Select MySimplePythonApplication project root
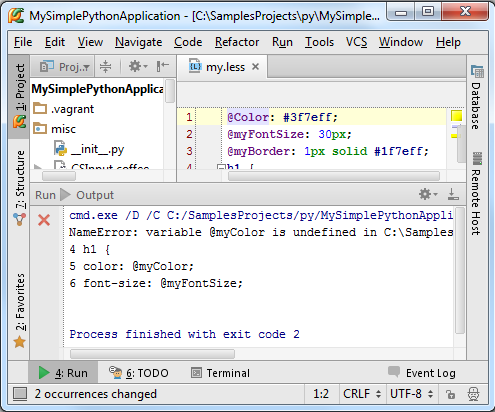The width and height of the screenshot is (495, 412). tap(97, 89)
